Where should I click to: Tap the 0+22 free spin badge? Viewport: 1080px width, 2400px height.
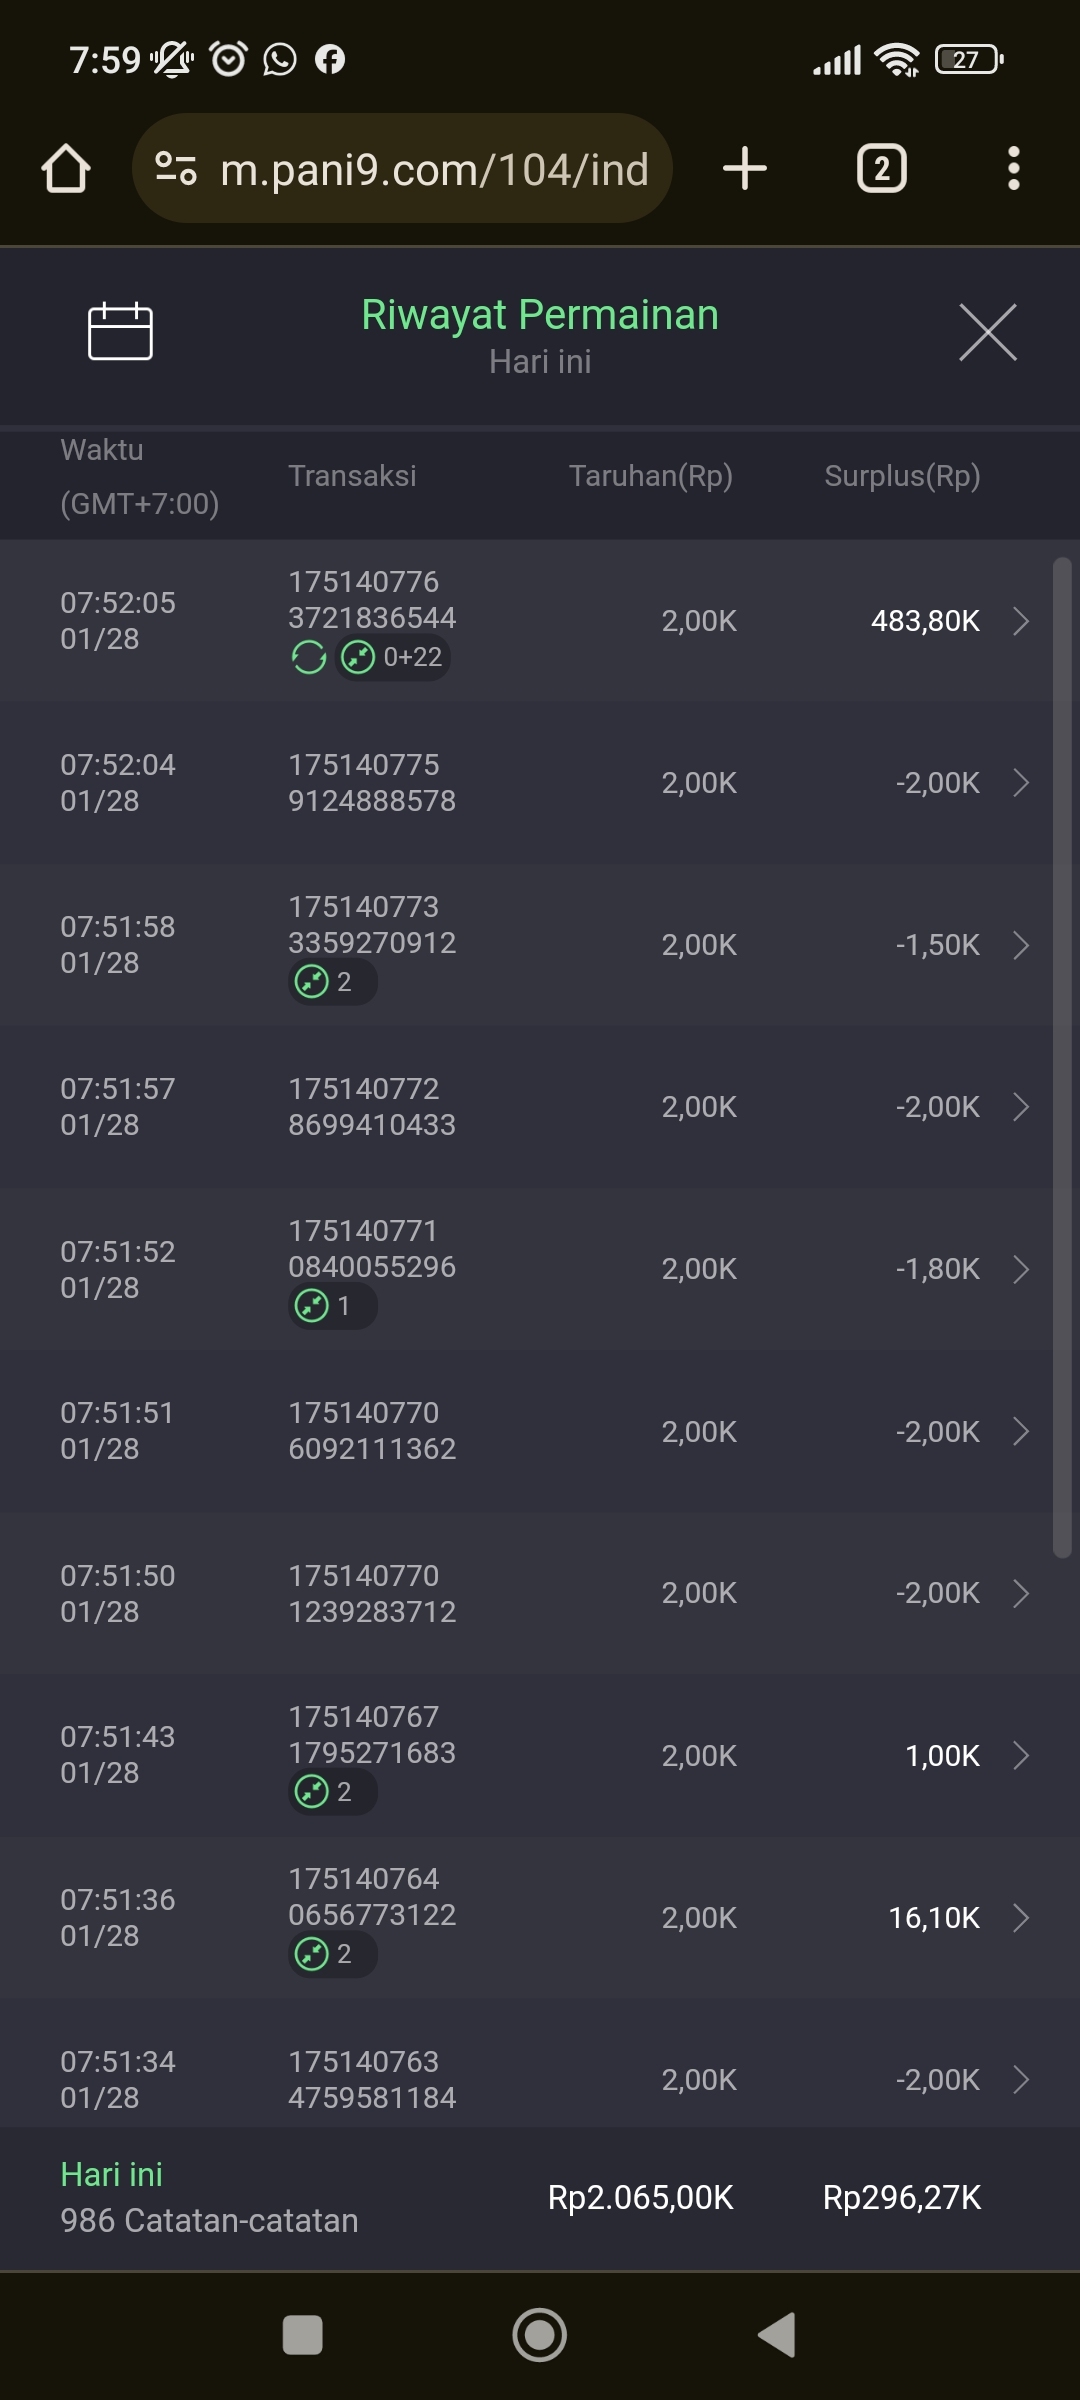393,658
